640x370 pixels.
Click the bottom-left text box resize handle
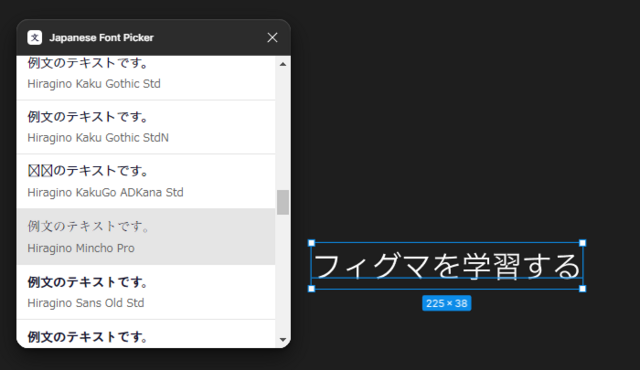click(x=311, y=289)
